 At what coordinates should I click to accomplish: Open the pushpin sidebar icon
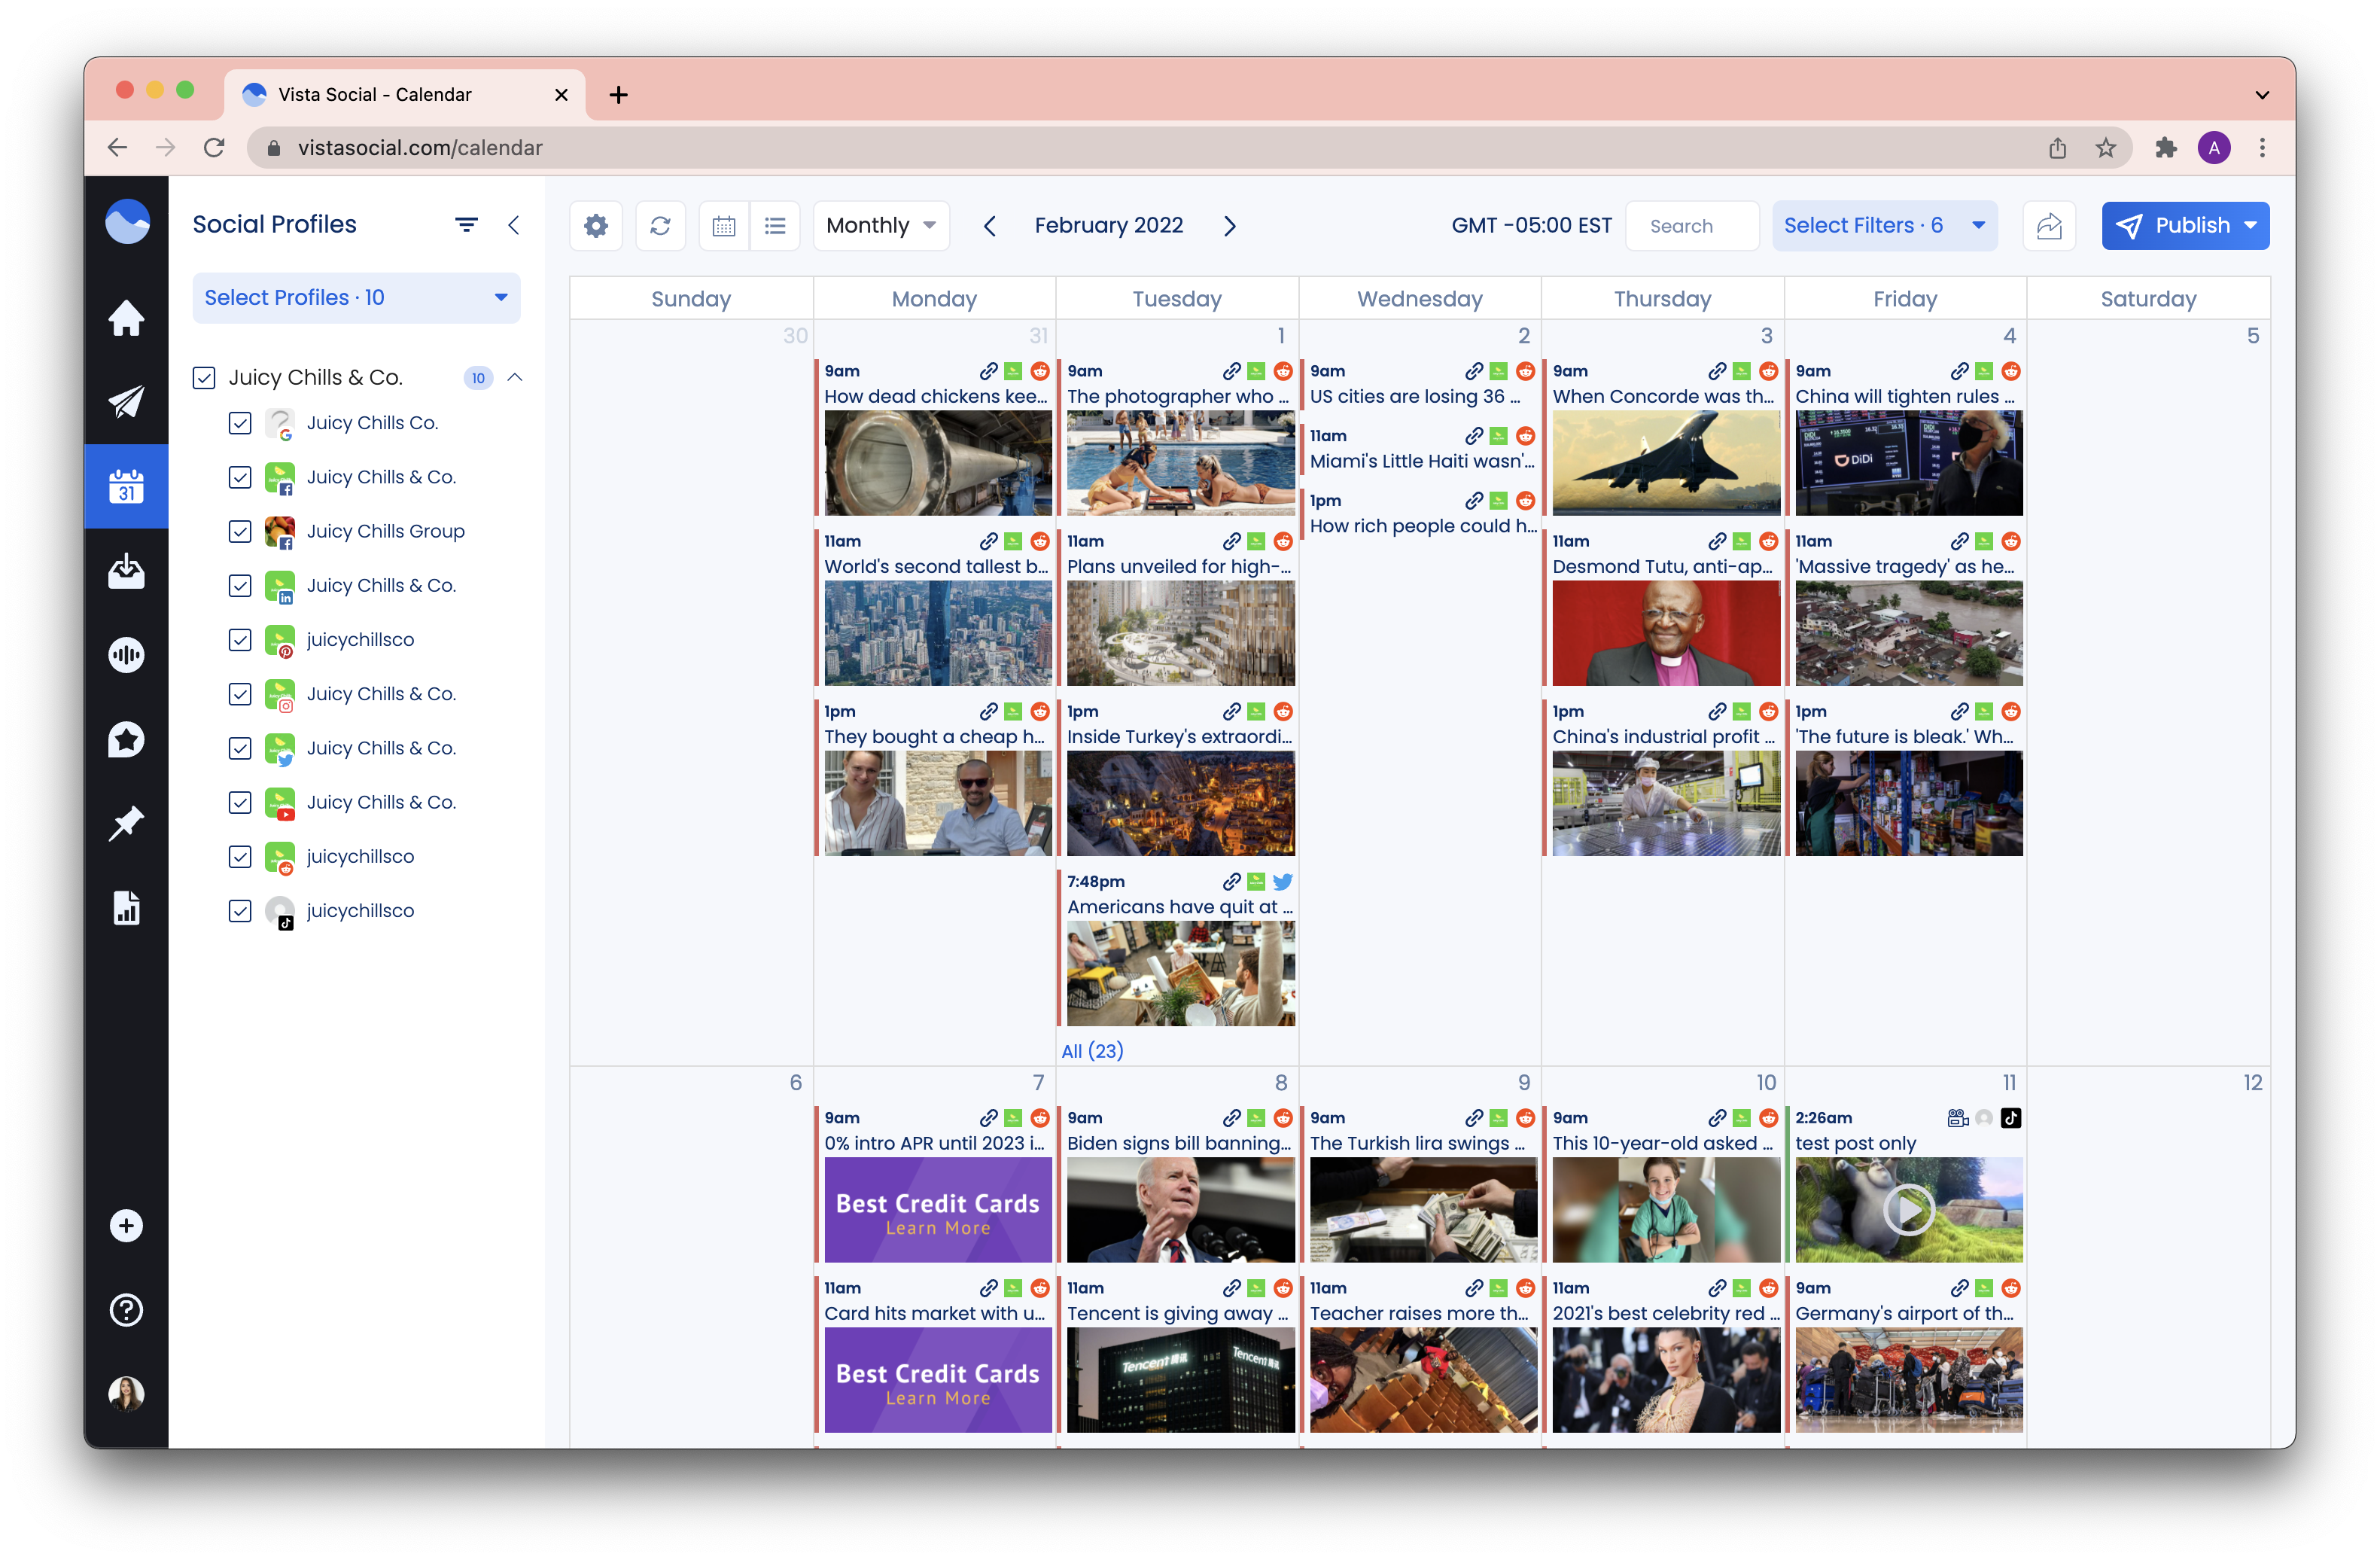click(126, 823)
